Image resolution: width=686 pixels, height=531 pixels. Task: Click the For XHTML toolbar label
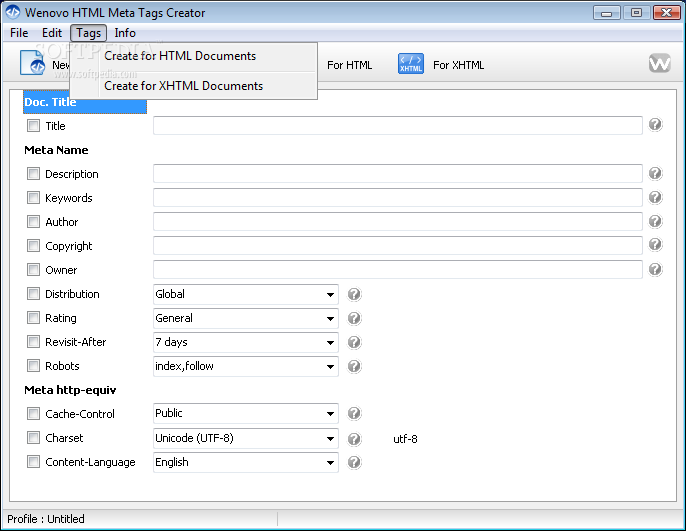point(458,65)
